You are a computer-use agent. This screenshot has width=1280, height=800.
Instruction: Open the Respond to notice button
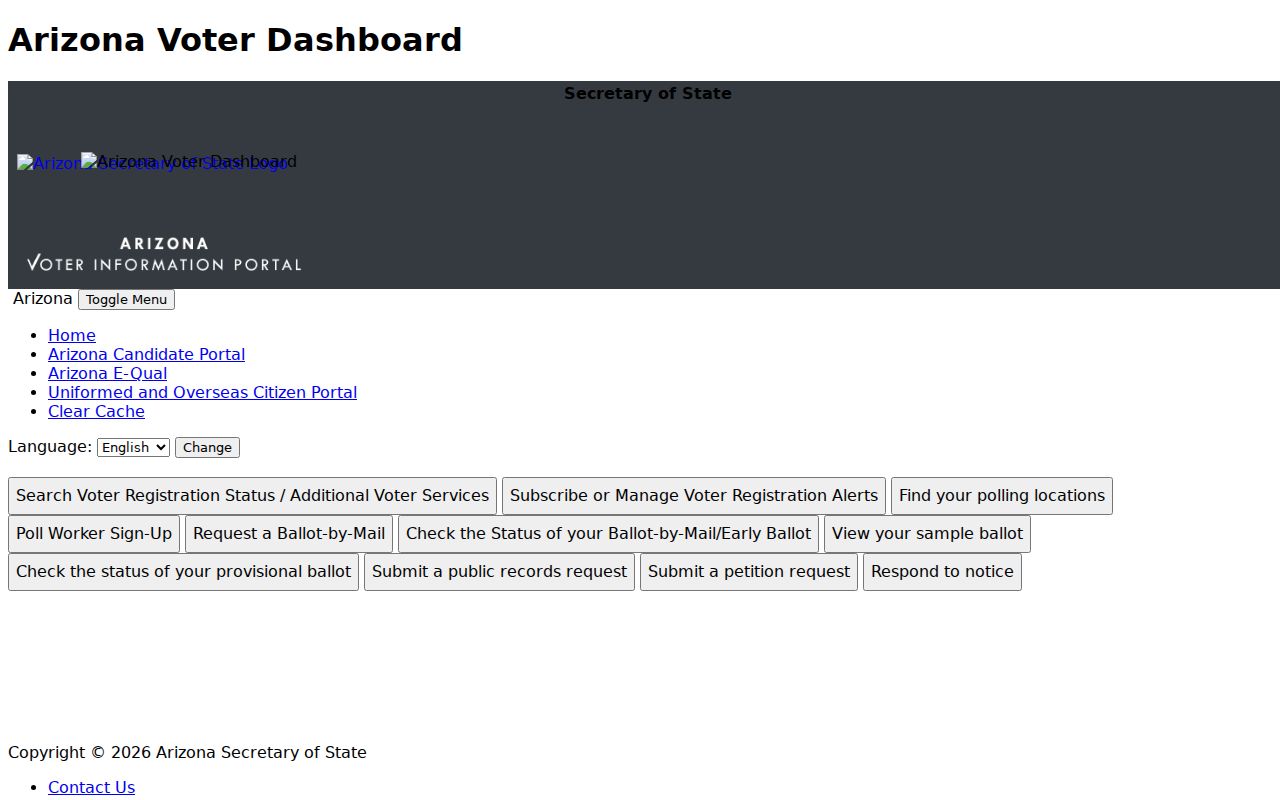[942, 572]
